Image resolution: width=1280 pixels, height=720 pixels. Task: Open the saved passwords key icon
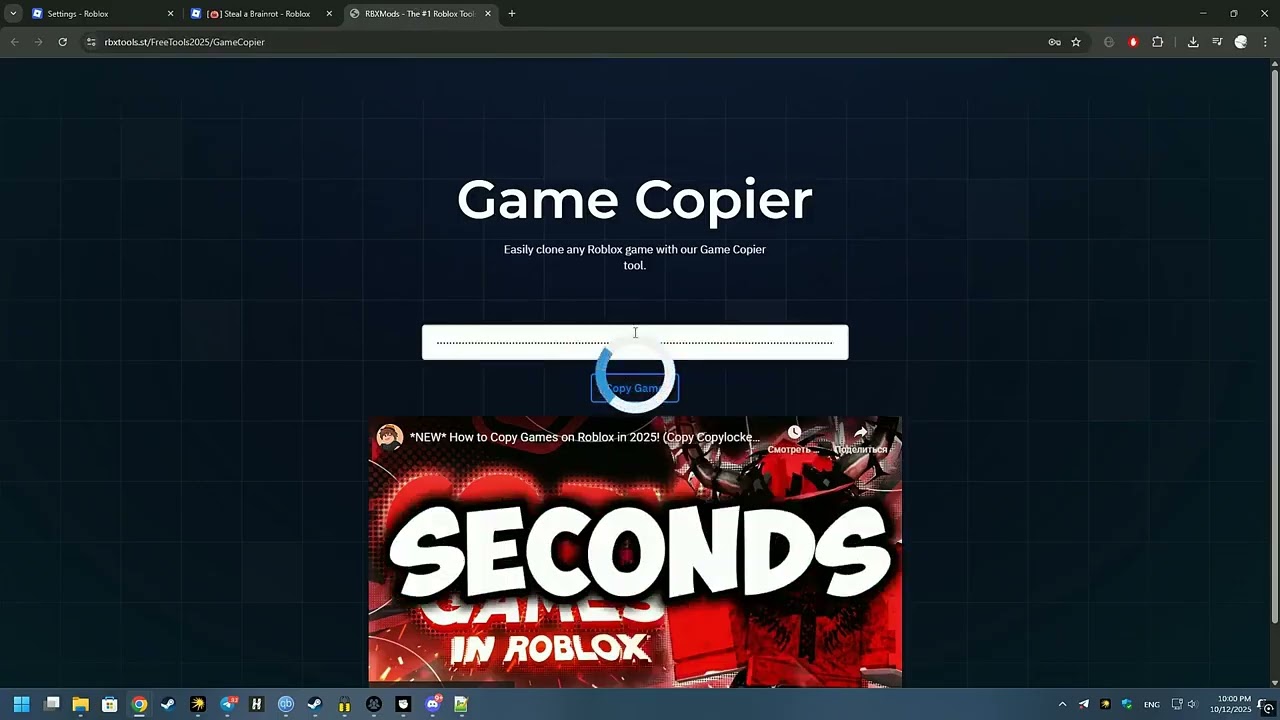1054,42
